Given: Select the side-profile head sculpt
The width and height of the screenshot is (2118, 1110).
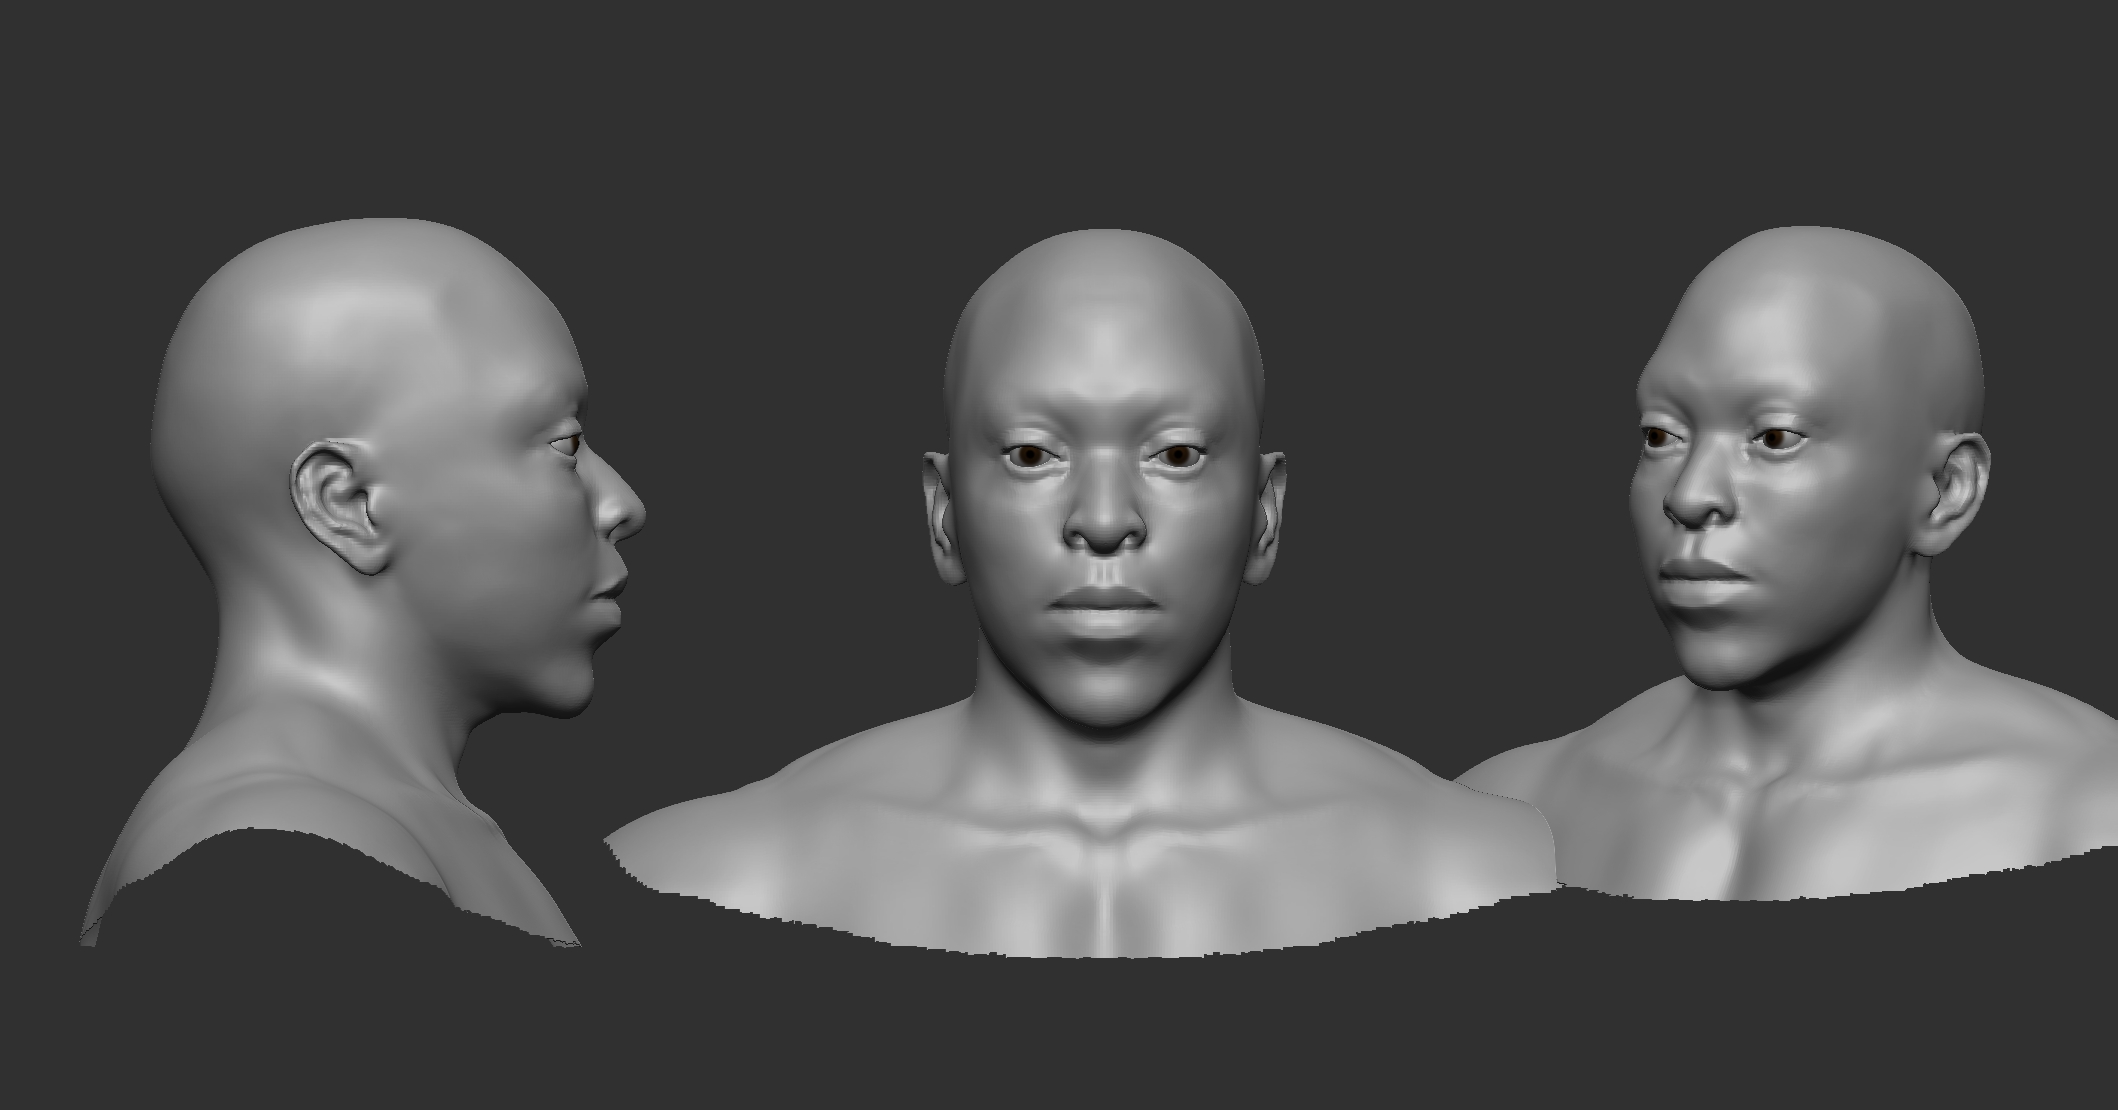Looking at the screenshot, I should pyautogui.click(x=362, y=582).
